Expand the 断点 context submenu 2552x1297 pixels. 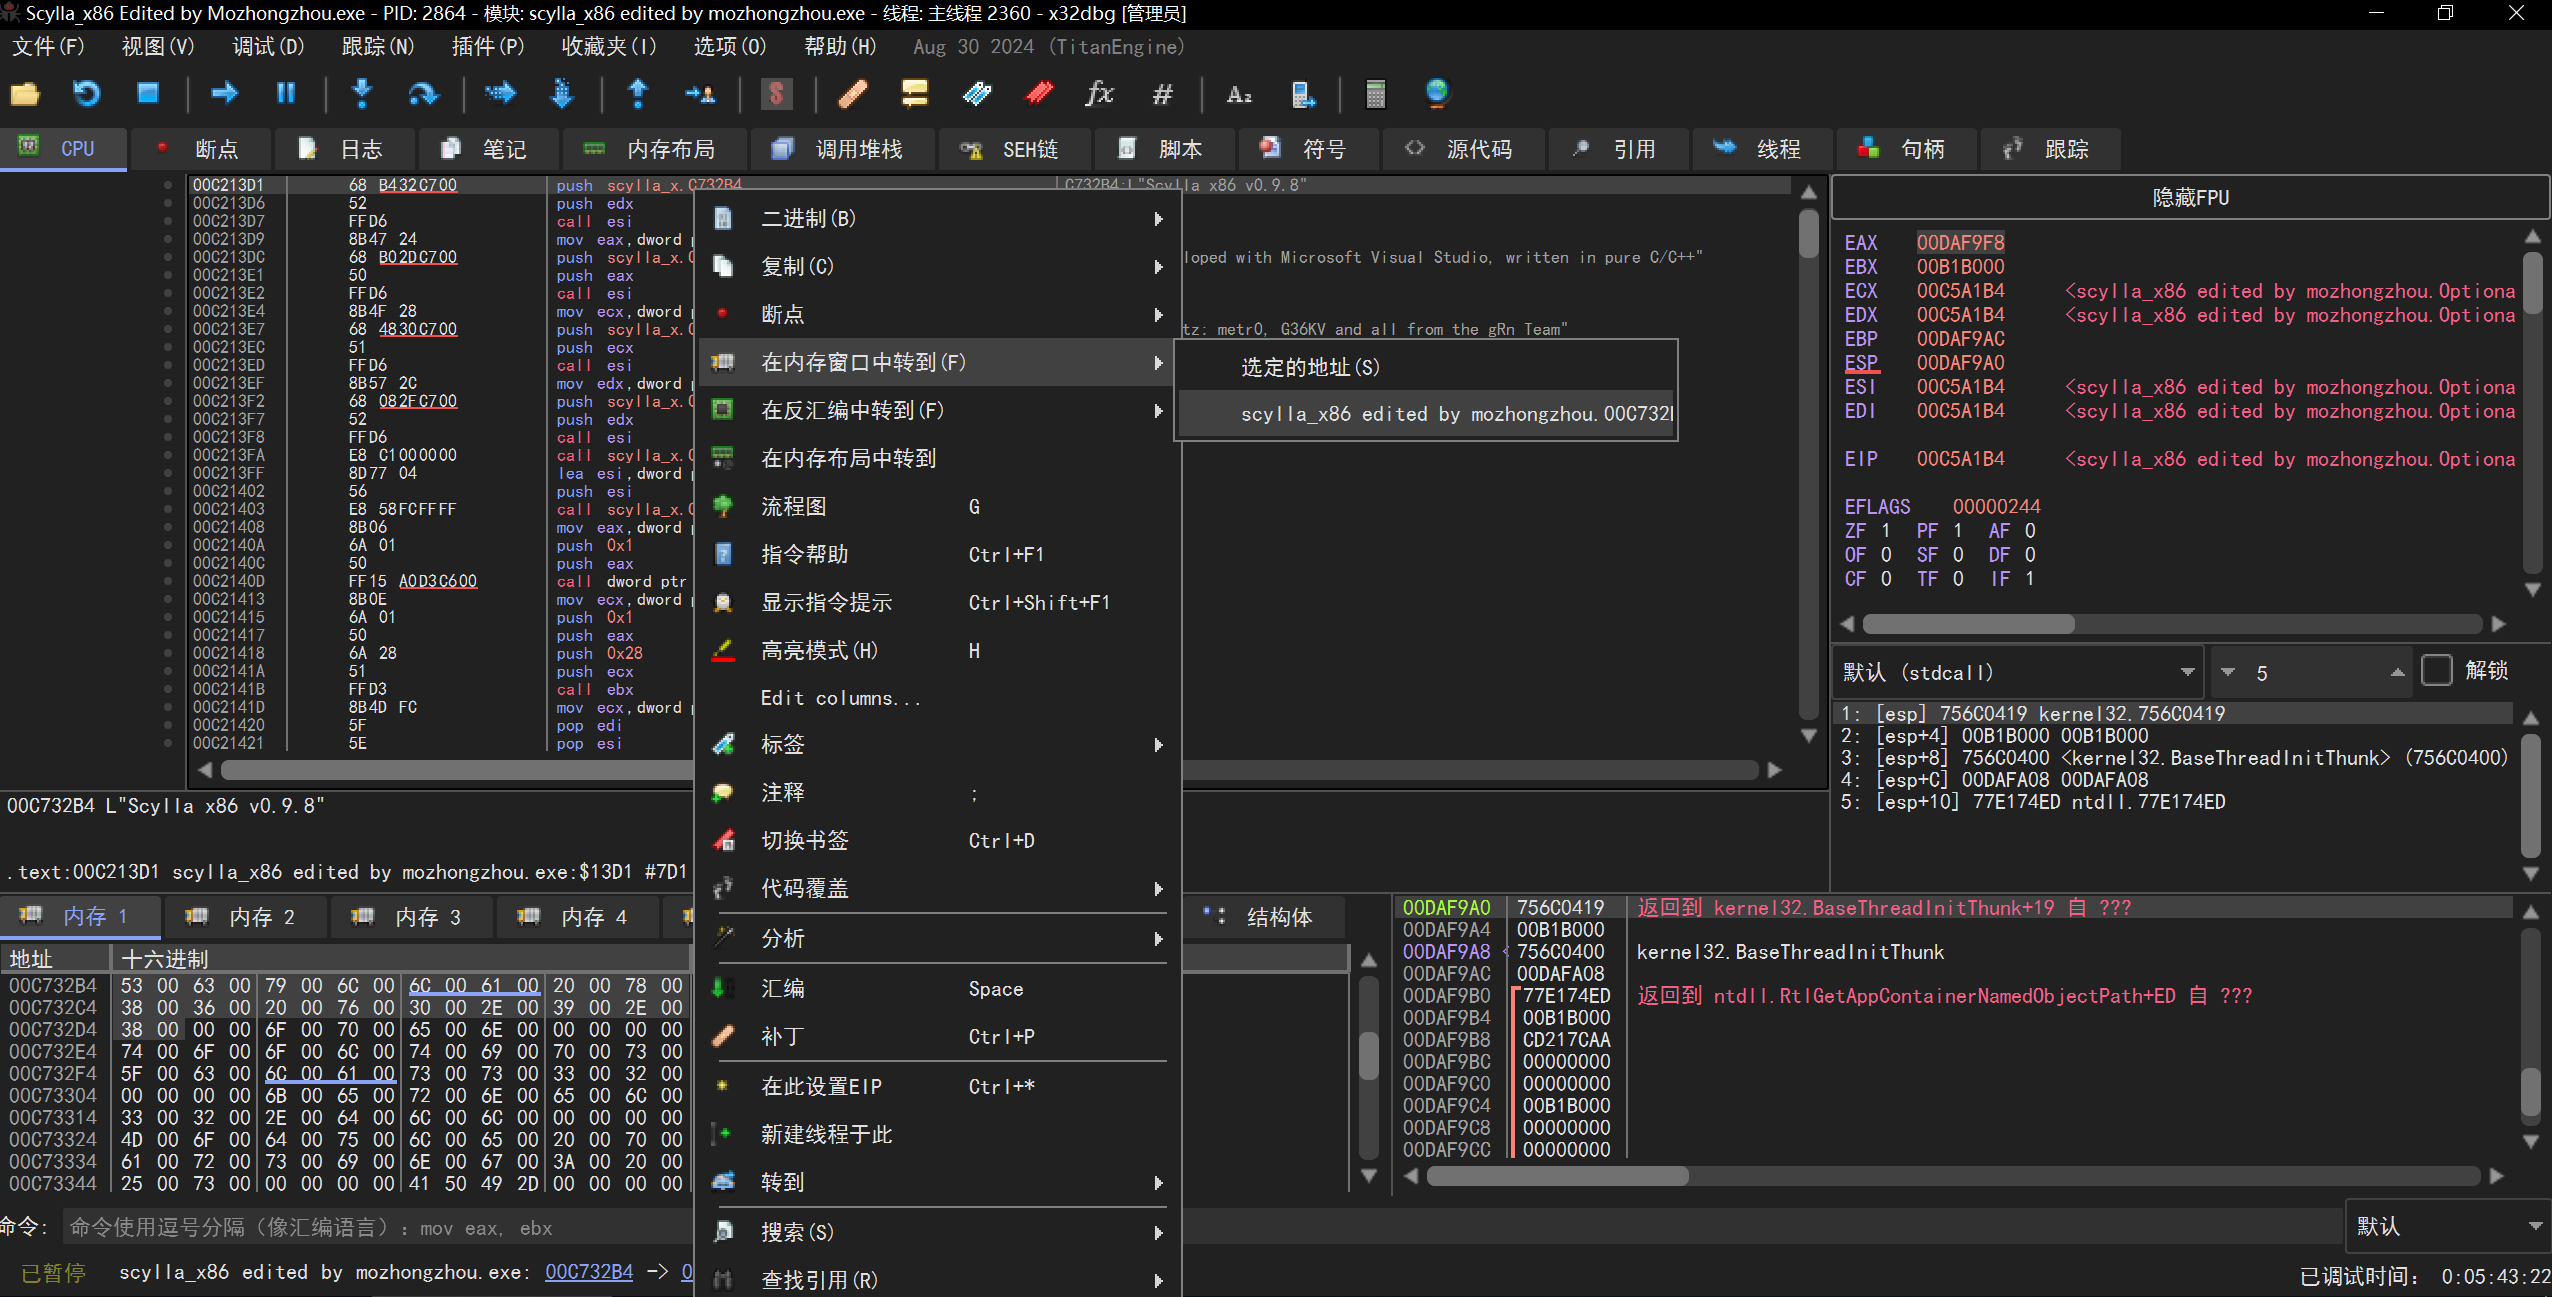coord(938,315)
